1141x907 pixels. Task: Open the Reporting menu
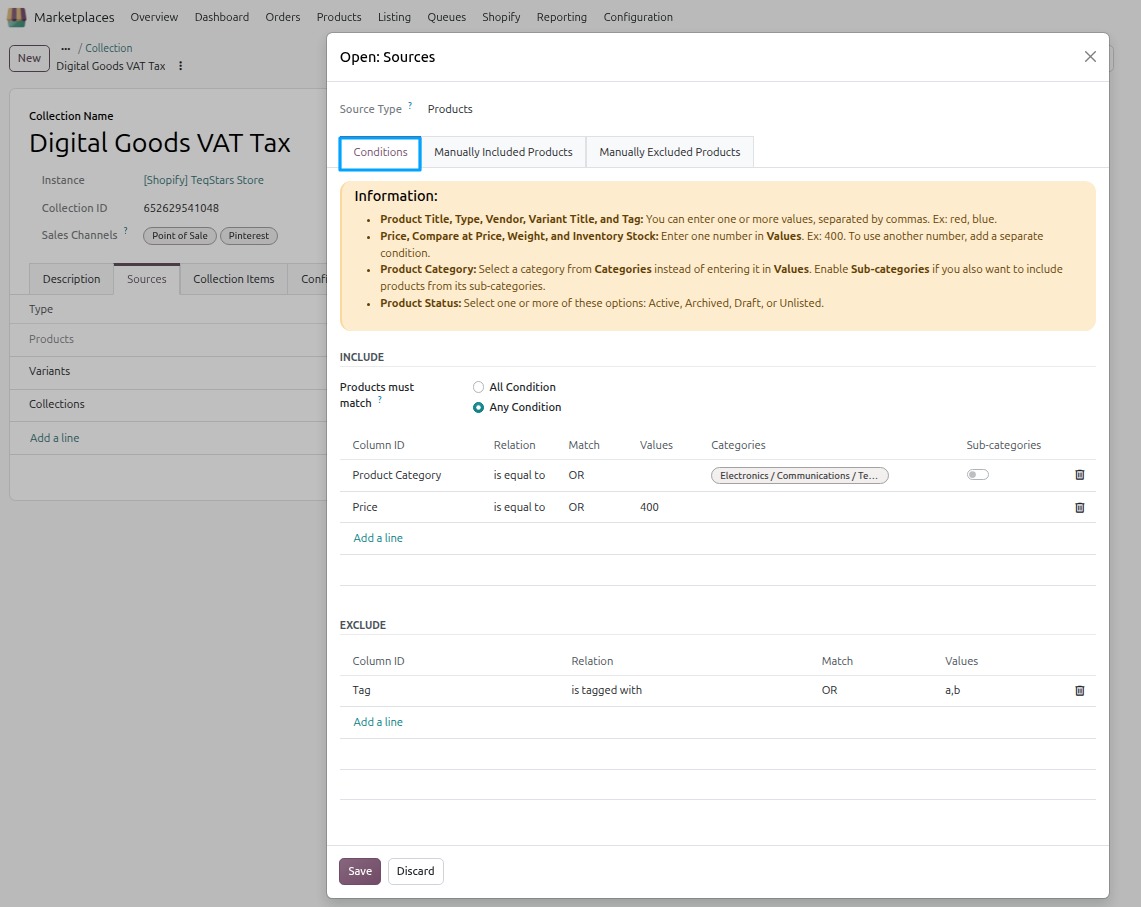click(561, 17)
